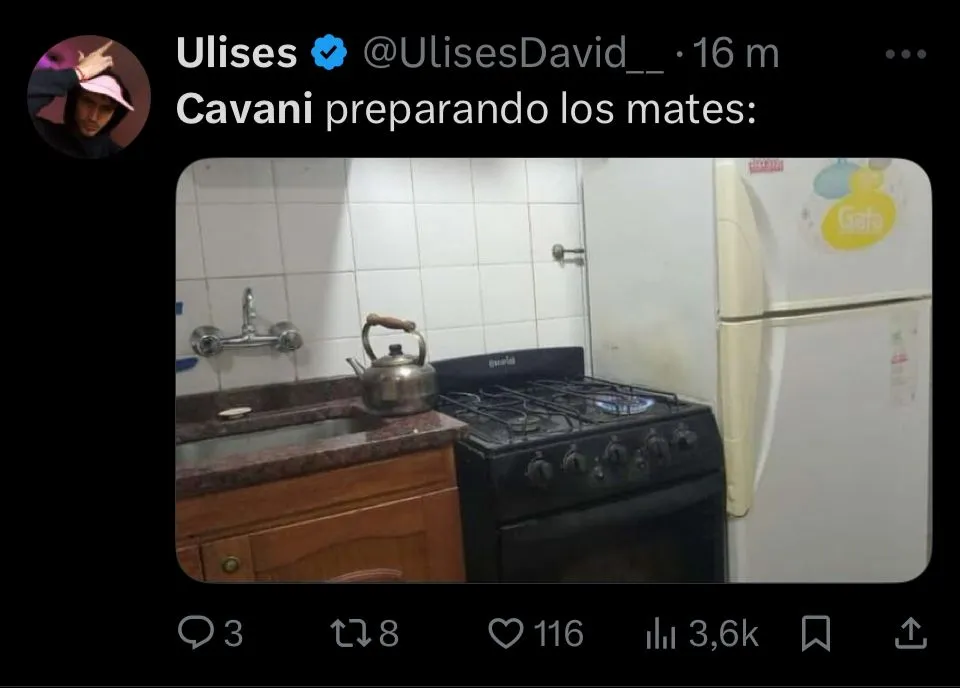Click the 8 reposts count
Viewport: 960px width, 688px height.
[389, 634]
